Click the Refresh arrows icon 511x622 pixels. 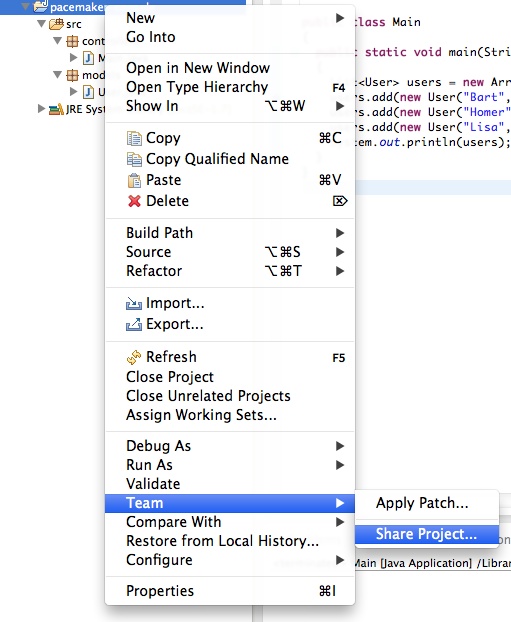coord(134,357)
